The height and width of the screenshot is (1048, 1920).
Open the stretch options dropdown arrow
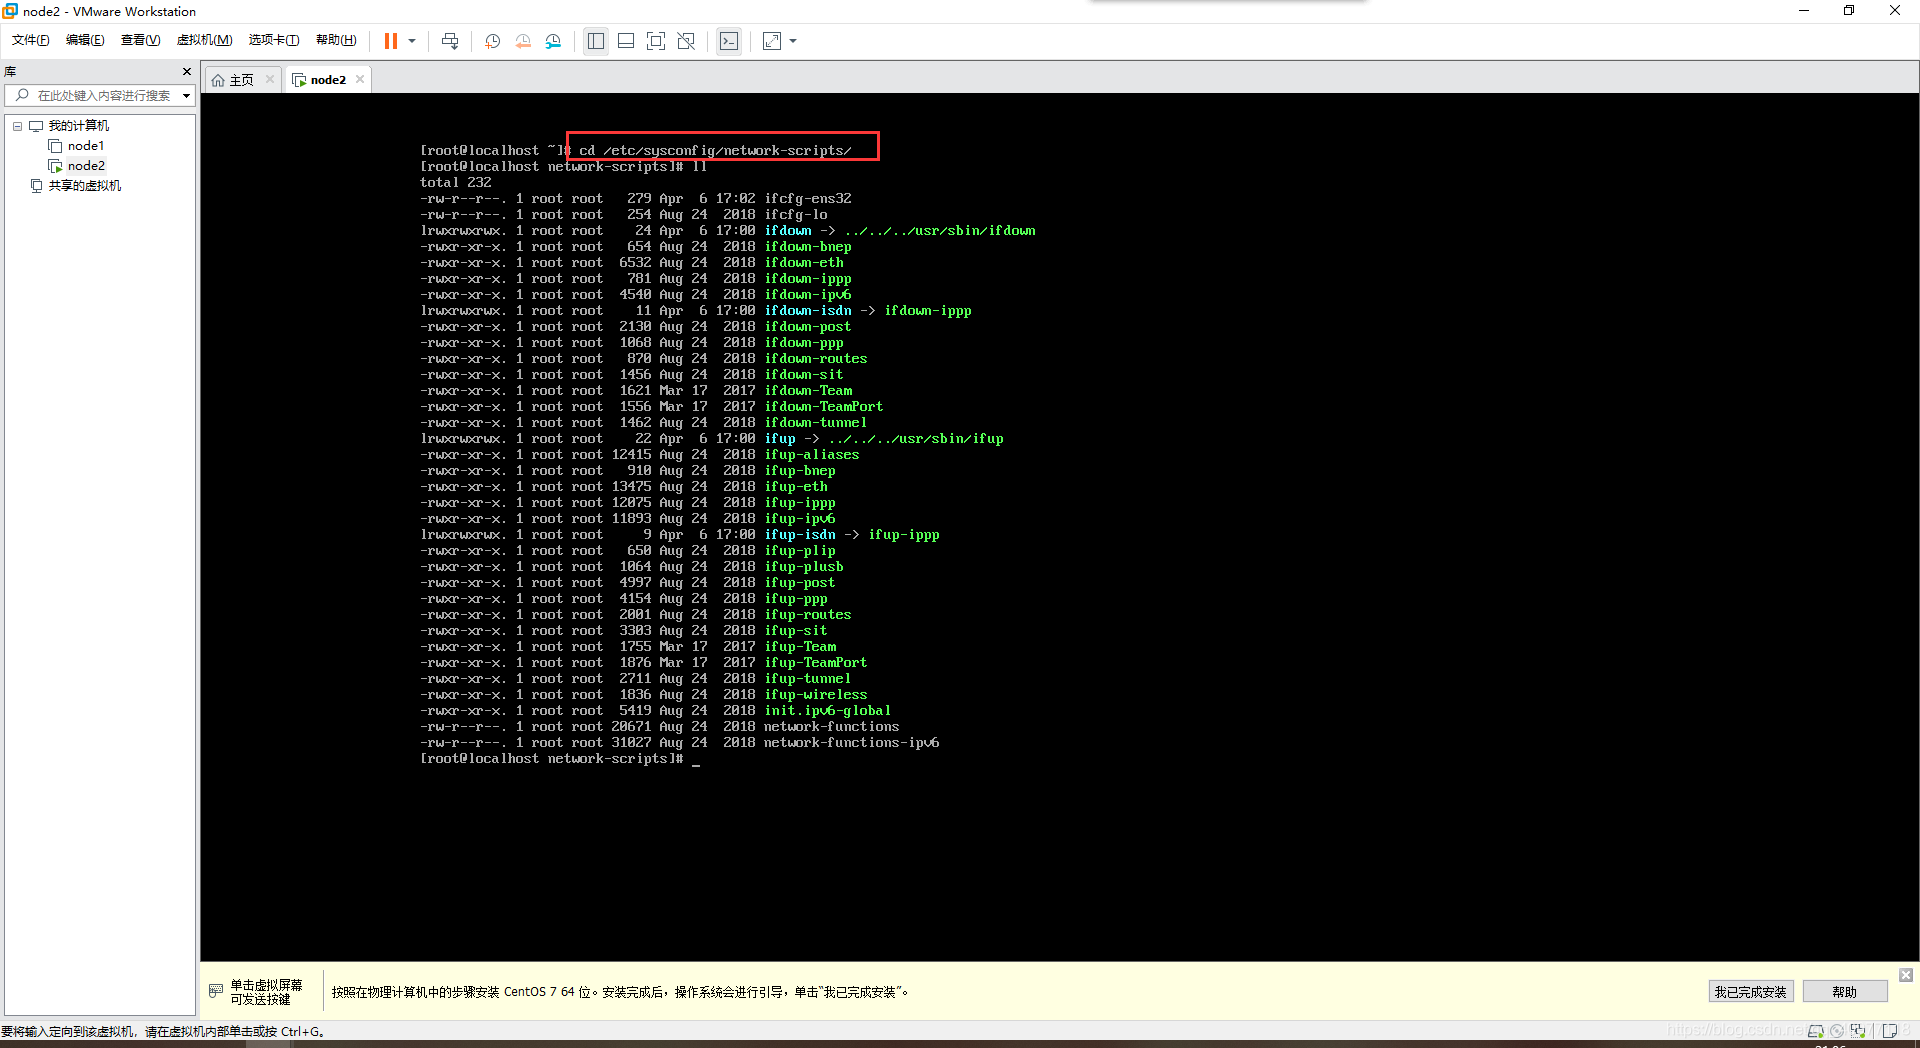pyautogui.click(x=794, y=41)
